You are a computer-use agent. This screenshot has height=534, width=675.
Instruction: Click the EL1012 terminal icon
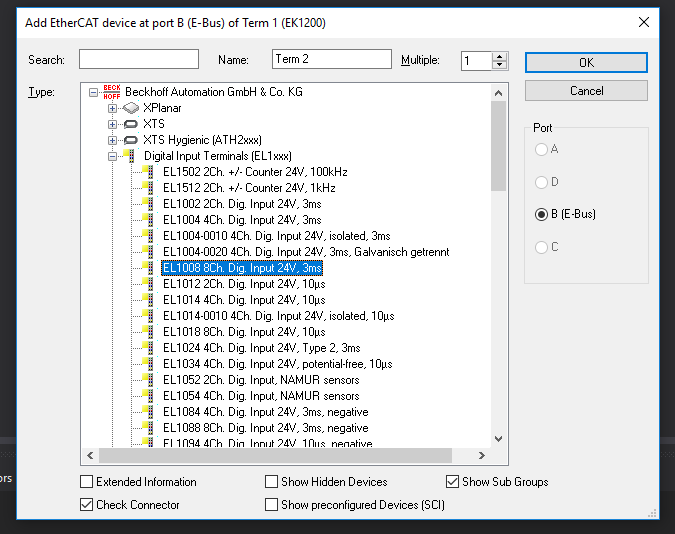tap(148, 283)
